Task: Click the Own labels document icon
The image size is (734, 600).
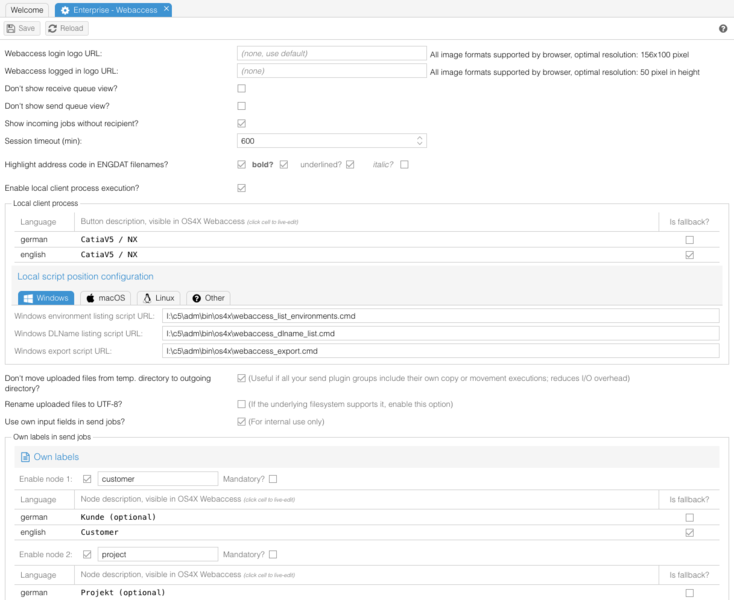Action: click(25, 457)
